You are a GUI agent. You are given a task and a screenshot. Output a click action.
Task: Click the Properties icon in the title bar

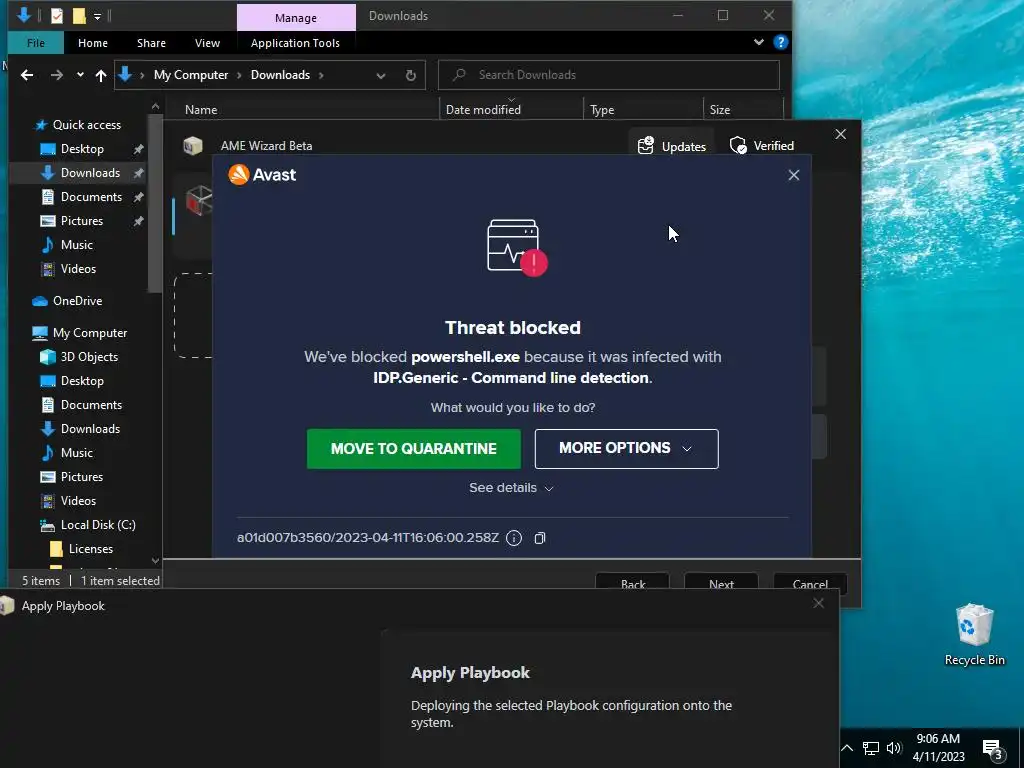57,16
